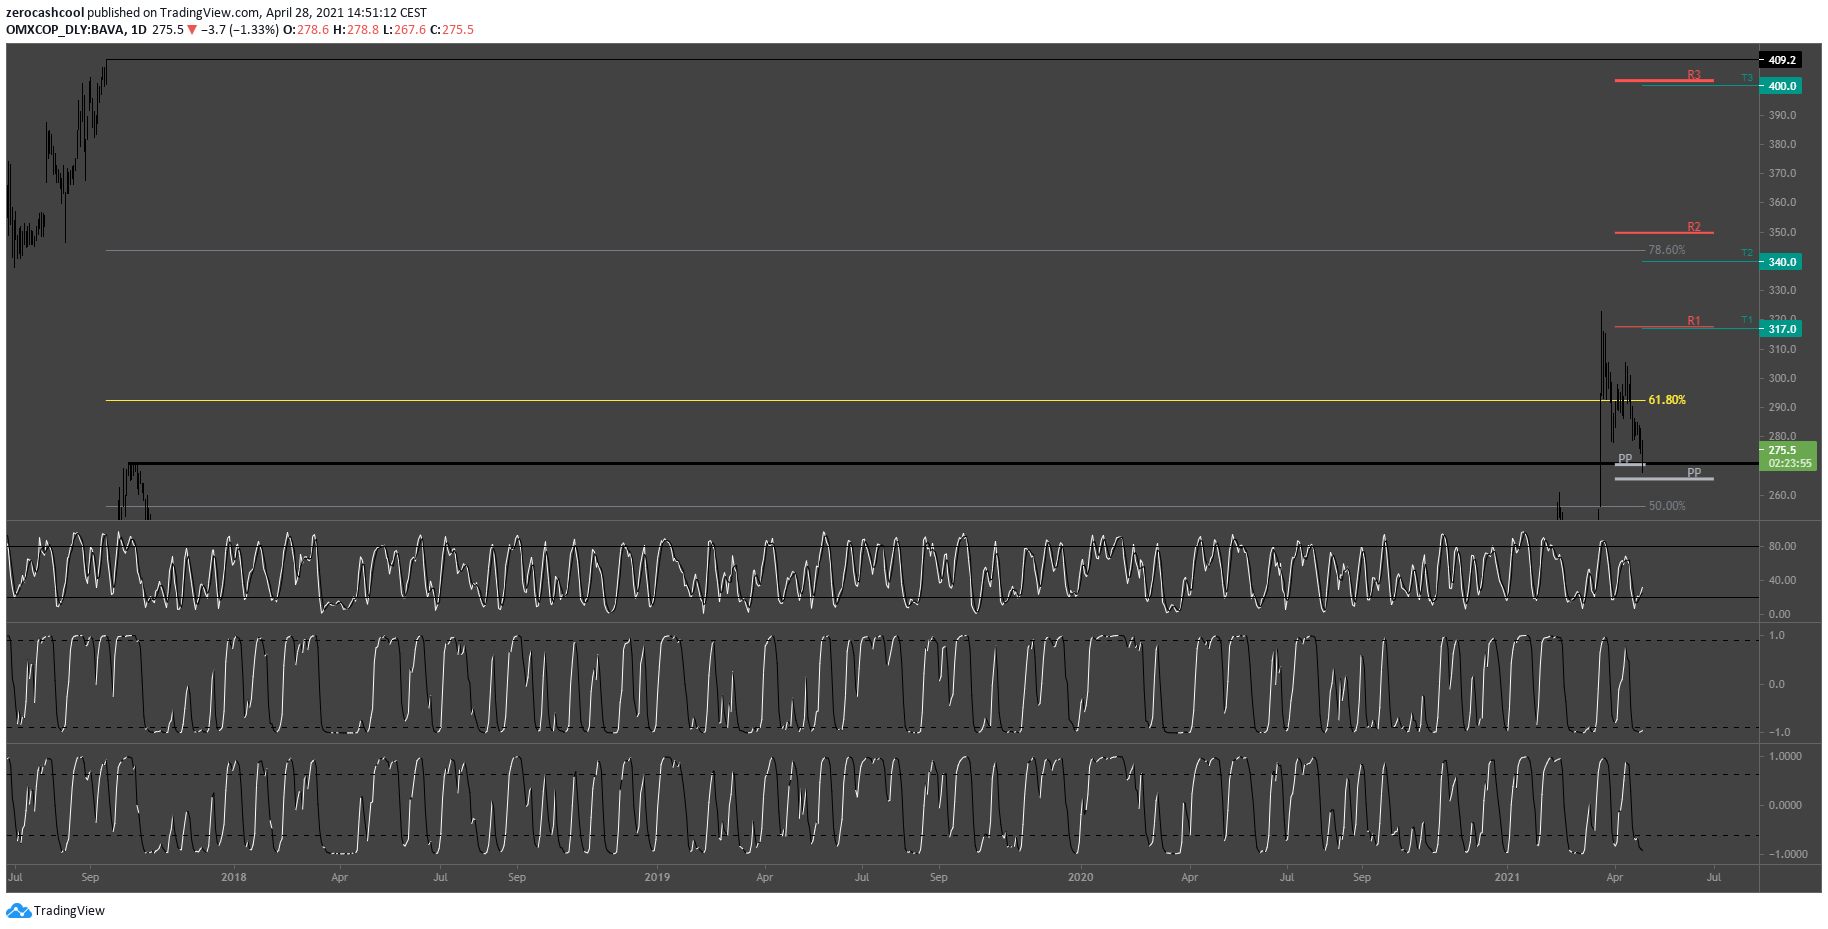
Task: Select the 61.80% Fibonacci level label
Action: 1667,400
